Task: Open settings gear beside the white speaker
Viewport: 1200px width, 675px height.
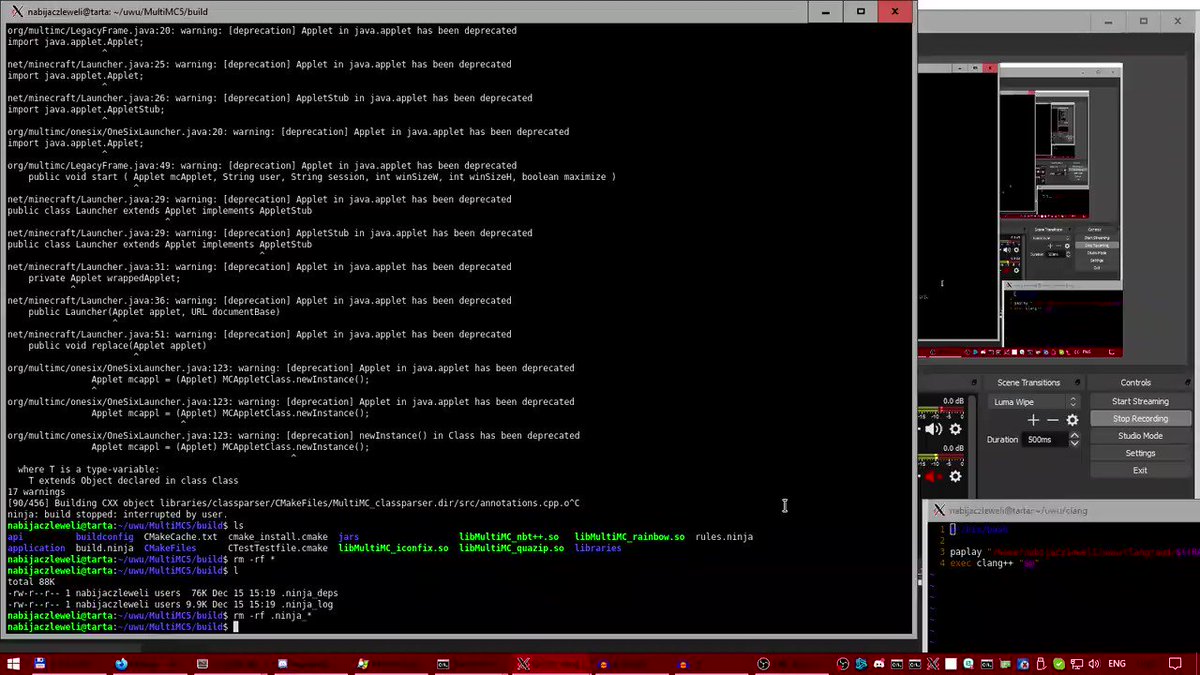Action: [x=955, y=429]
